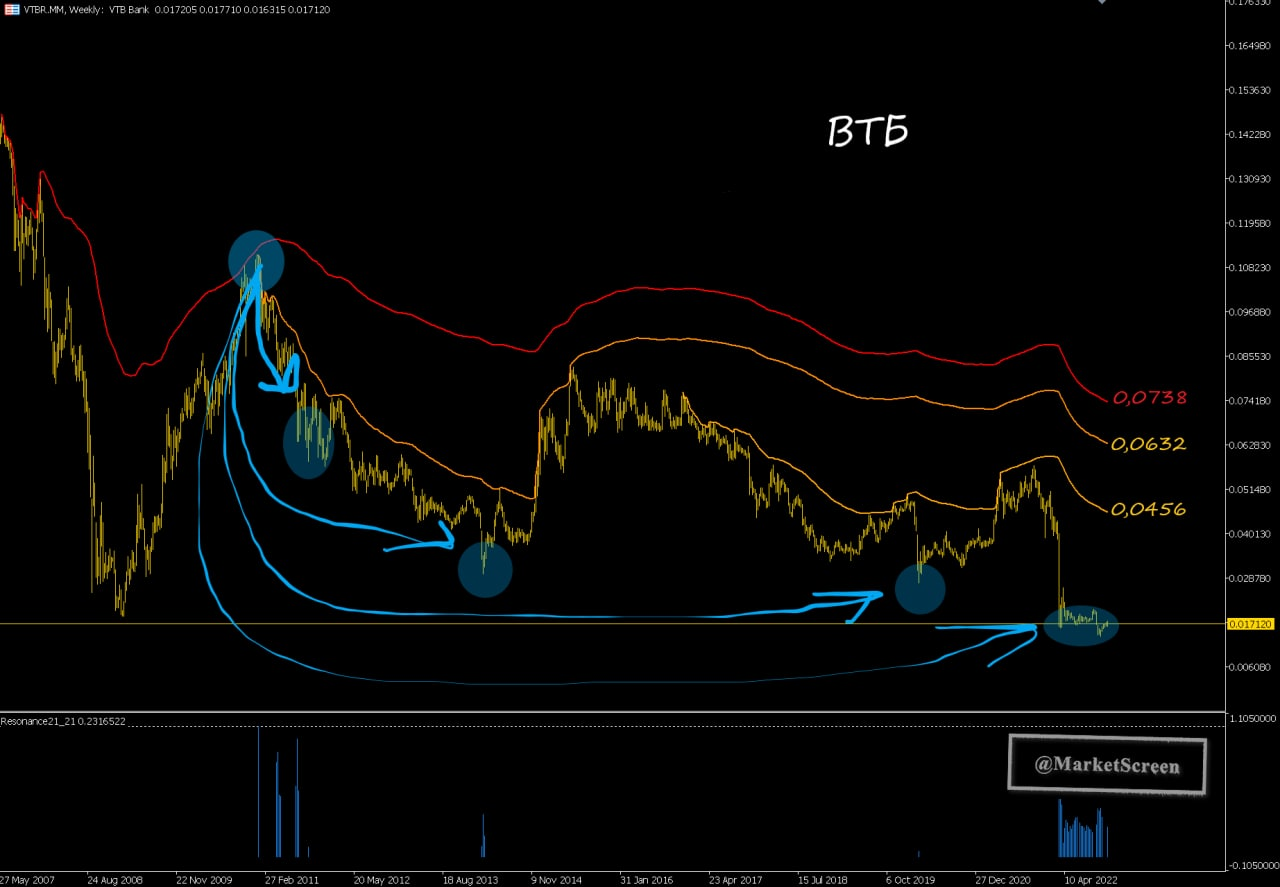Click the 10 Apr 2022 date label
This screenshot has width=1280, height=887.
(x=1092, y=881)
